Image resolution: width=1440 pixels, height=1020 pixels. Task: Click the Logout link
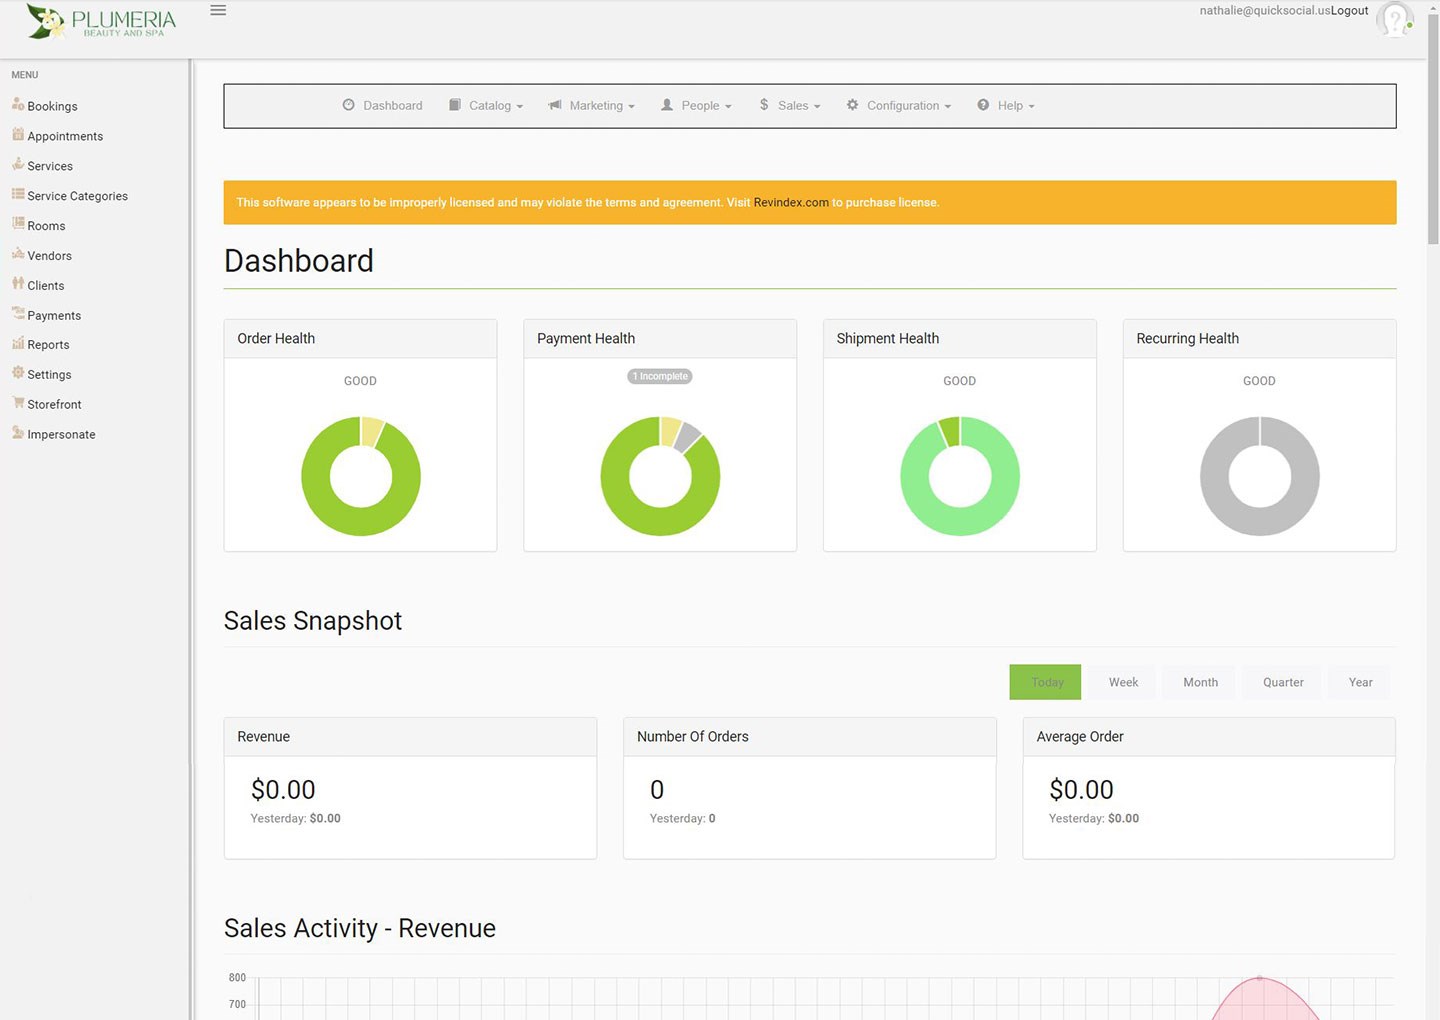1349,11
